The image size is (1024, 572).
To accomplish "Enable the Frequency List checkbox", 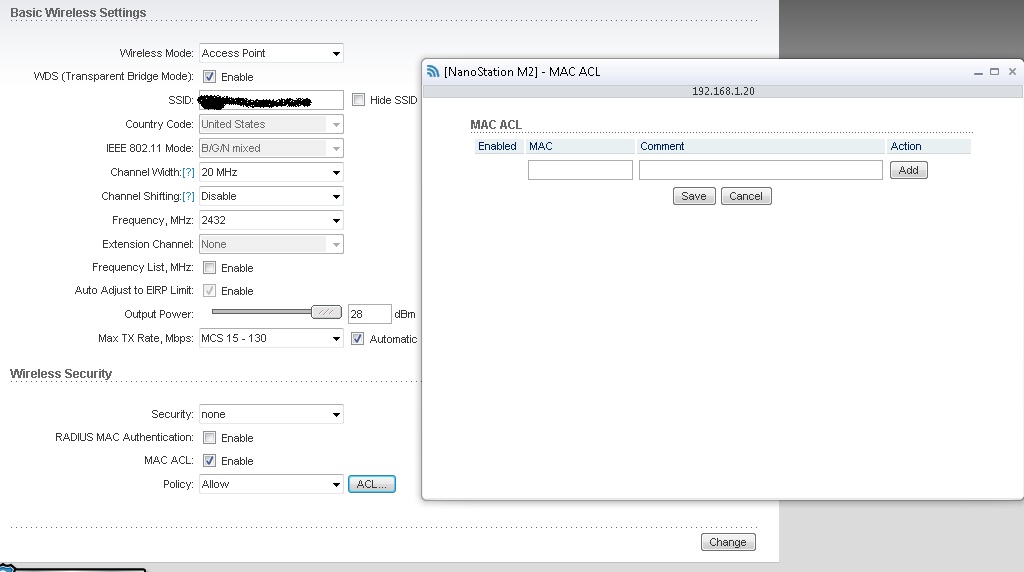I will [x=209, y=268].
